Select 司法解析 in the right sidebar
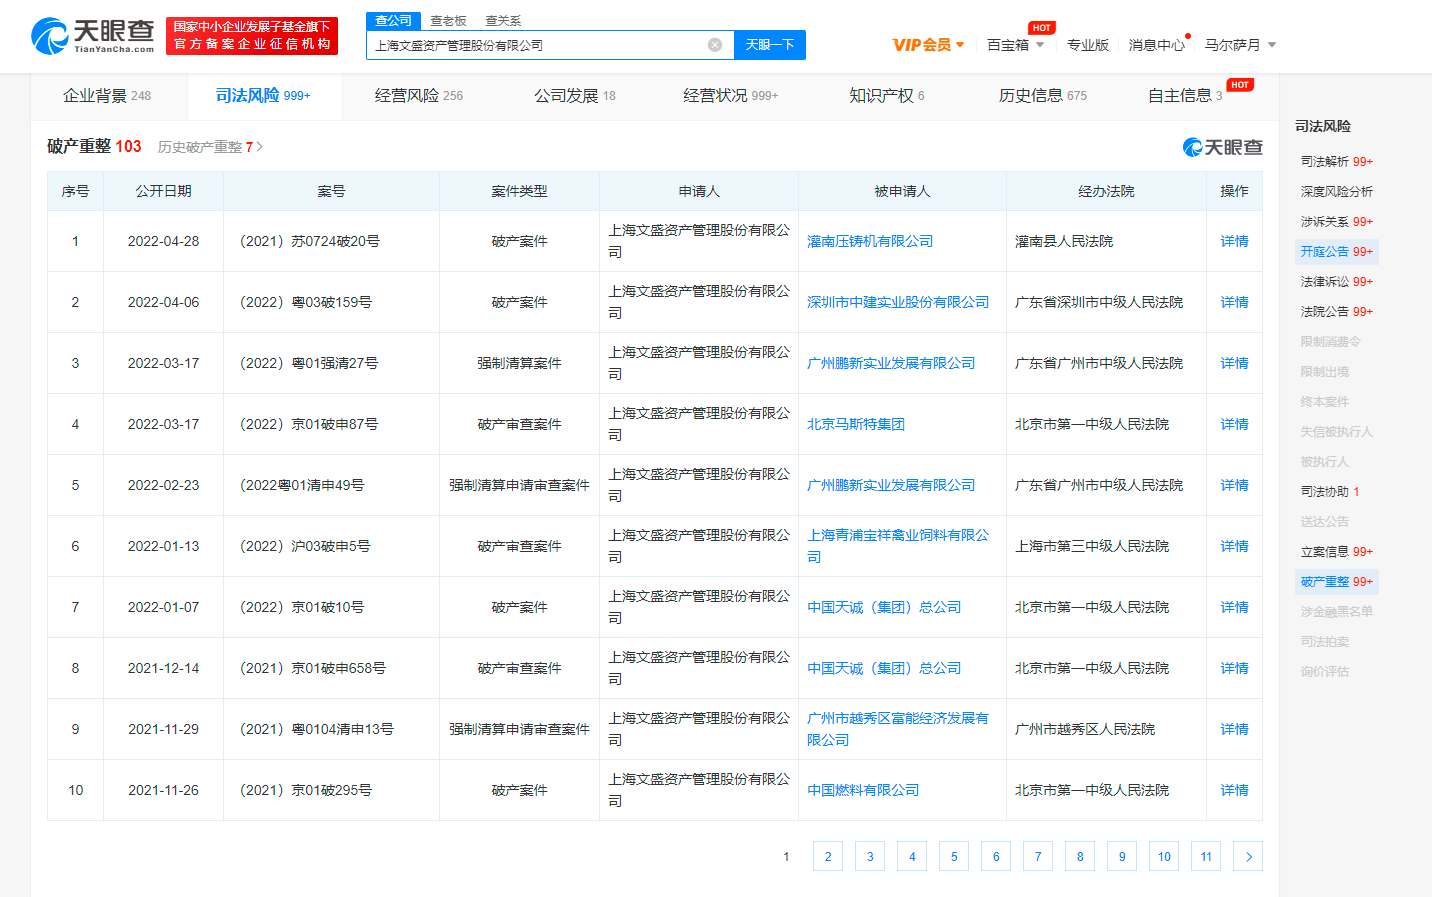 [1337, 161]
